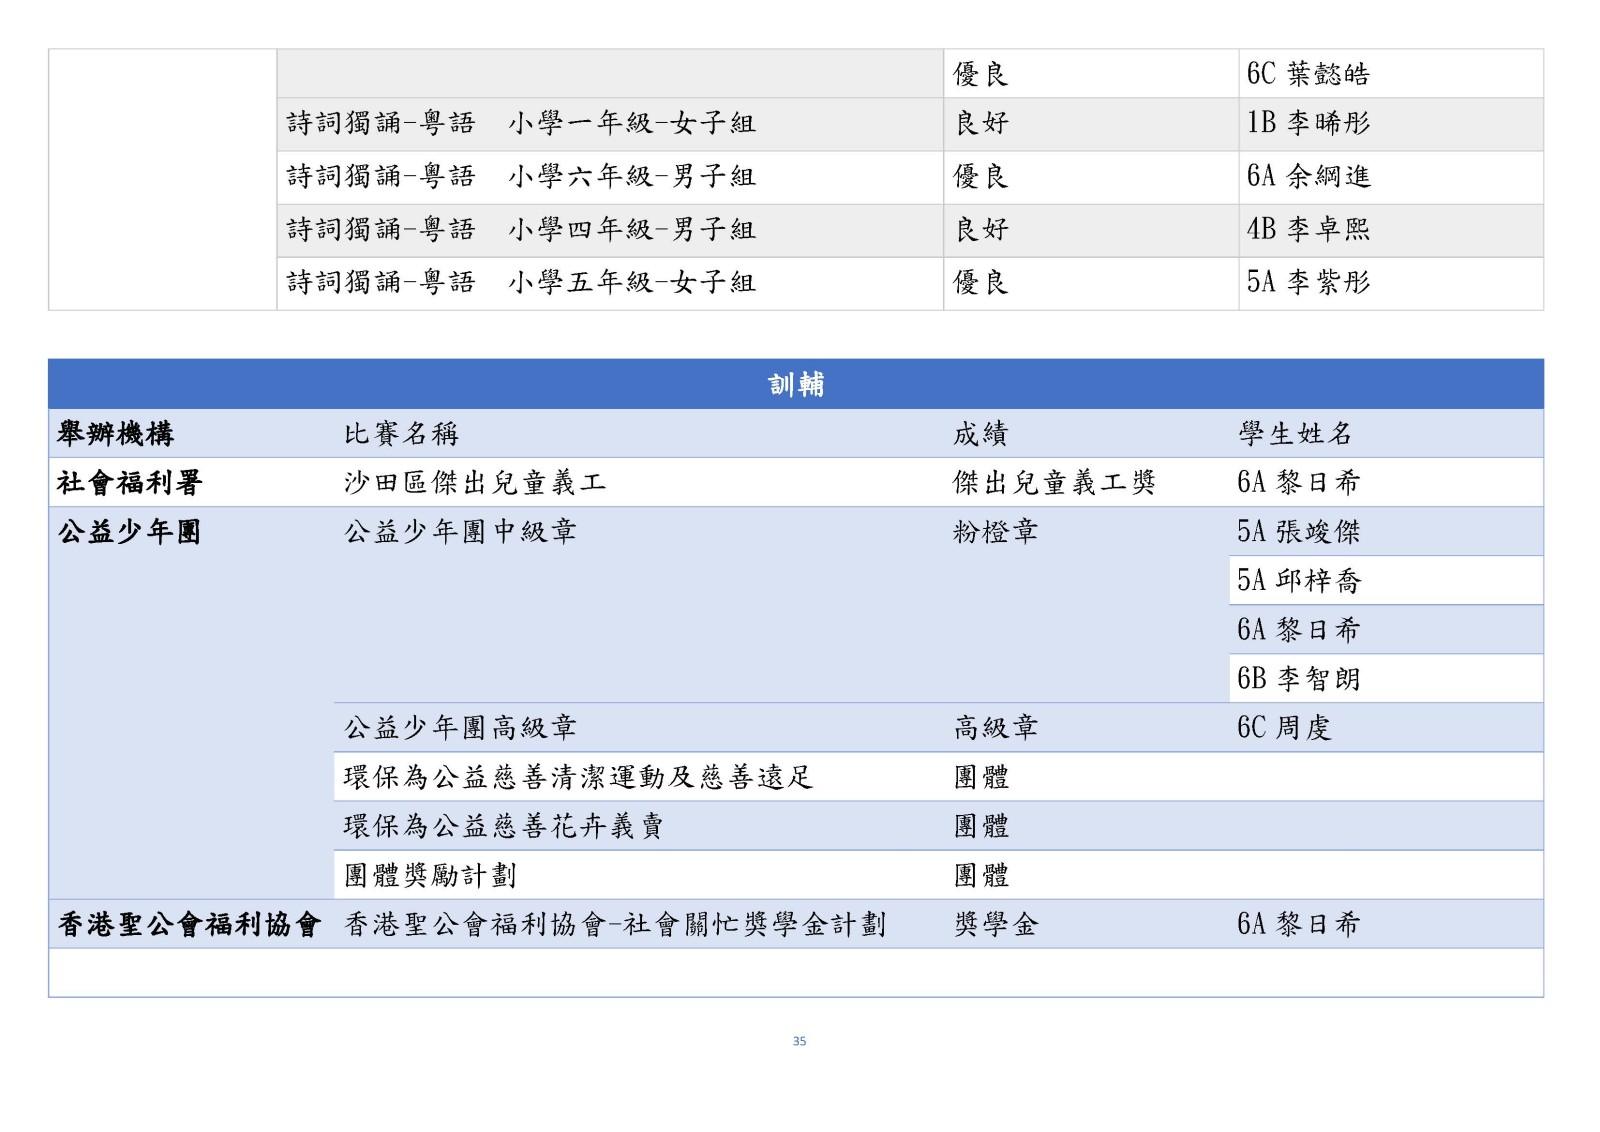
Task: Click student name 6B 李智朗
Action: tap(1298, 679)
